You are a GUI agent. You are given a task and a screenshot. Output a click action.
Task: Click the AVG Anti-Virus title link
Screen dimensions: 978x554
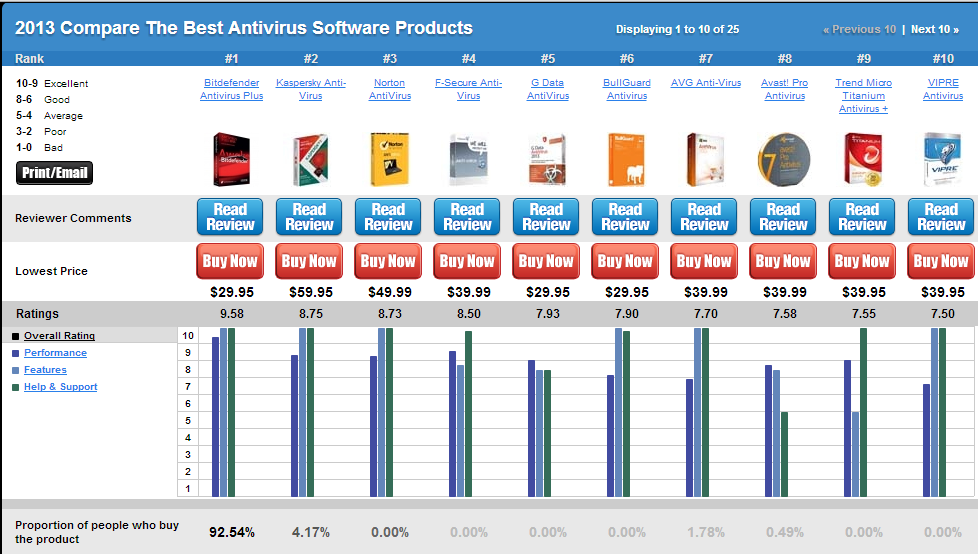coord(705,83)
